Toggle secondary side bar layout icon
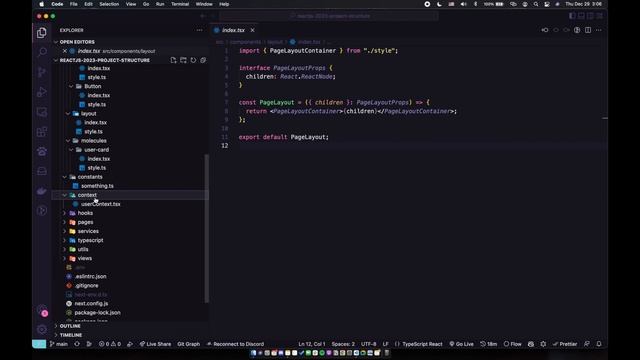This screenshot has width=640, height=360. tap(590, 16)
